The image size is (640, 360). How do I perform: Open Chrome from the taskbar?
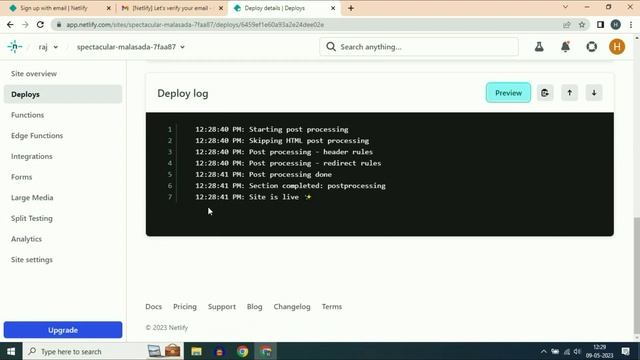242,351
